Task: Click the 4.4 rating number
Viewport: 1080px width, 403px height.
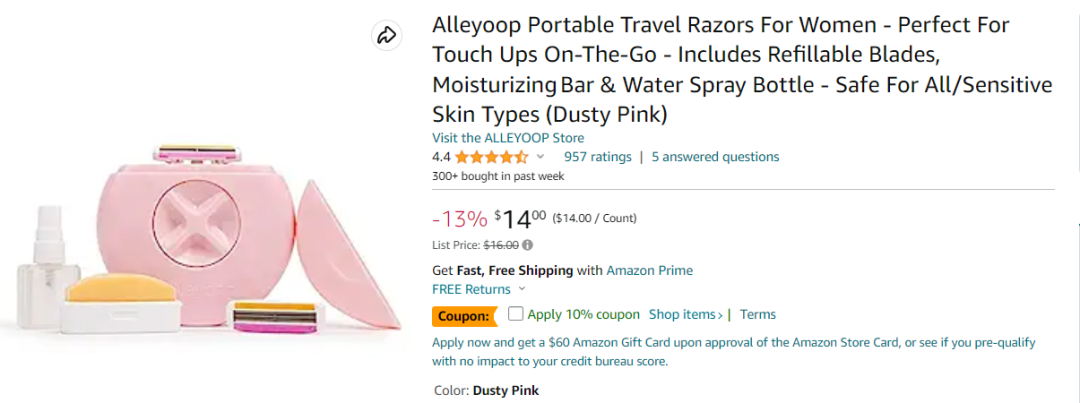Action: 441,157
